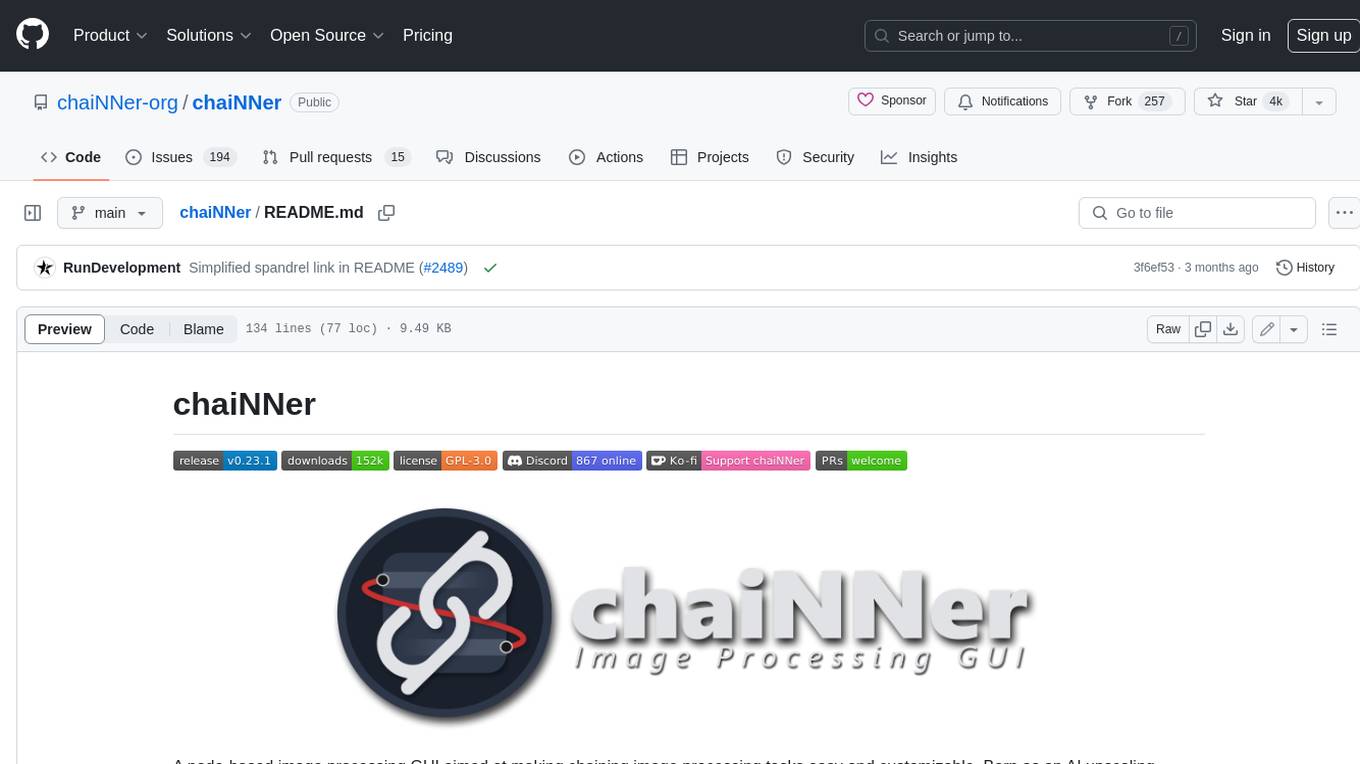Star the chaiNNer repository
This screenshot has height=764, width=1360.
(1247, 101)
